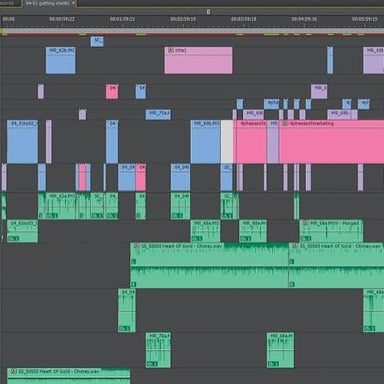Select the second Heart Of Gold wav clip on the right

pyautogui.click(x=336, y=265)
